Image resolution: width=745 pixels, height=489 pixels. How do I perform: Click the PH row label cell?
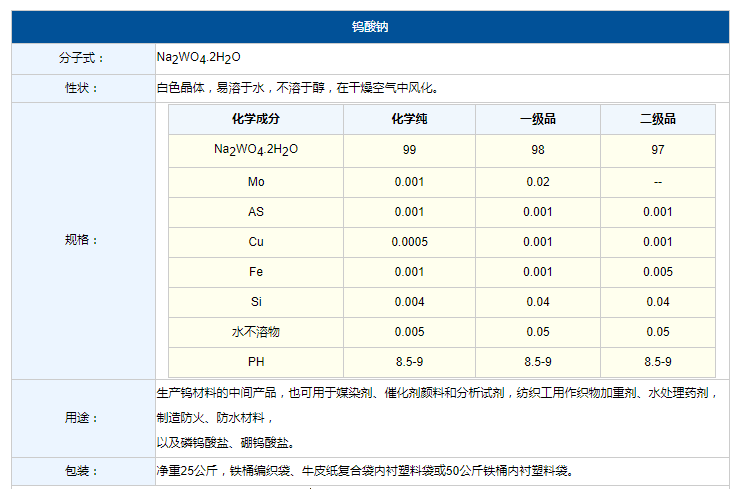(256, 362)
